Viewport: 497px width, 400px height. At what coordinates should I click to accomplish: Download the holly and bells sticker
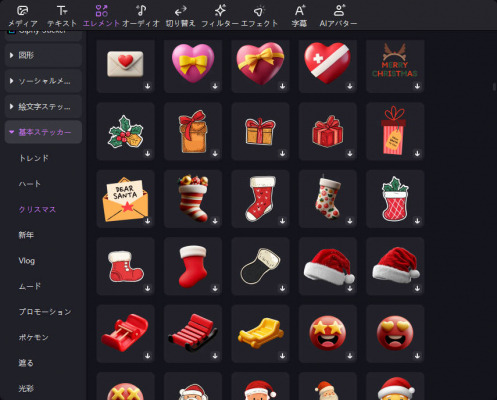tap(148, 154)
